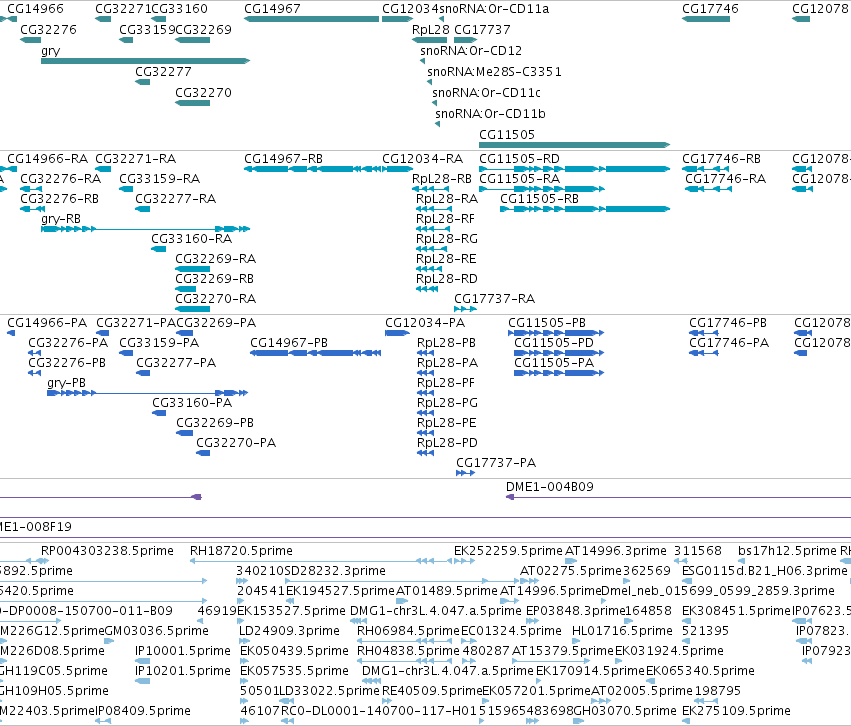Click the RpL28-PE protein label
This screenshot has height=726, width=851.
(x=447, y=423)
